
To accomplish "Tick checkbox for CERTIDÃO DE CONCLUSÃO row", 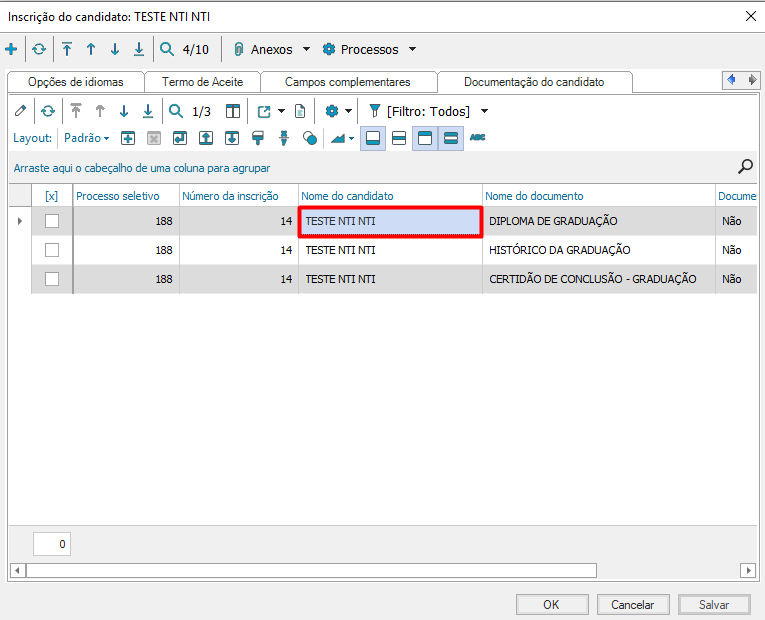I will tap(52, 279).
